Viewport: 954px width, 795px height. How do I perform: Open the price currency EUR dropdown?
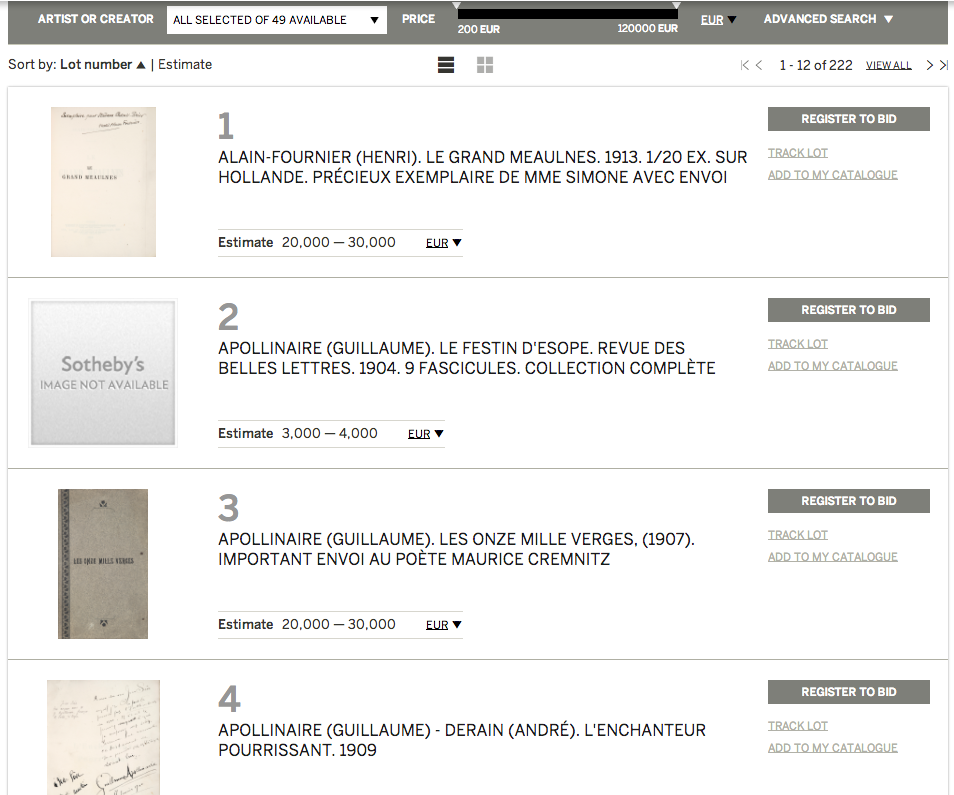coord(719,19)
